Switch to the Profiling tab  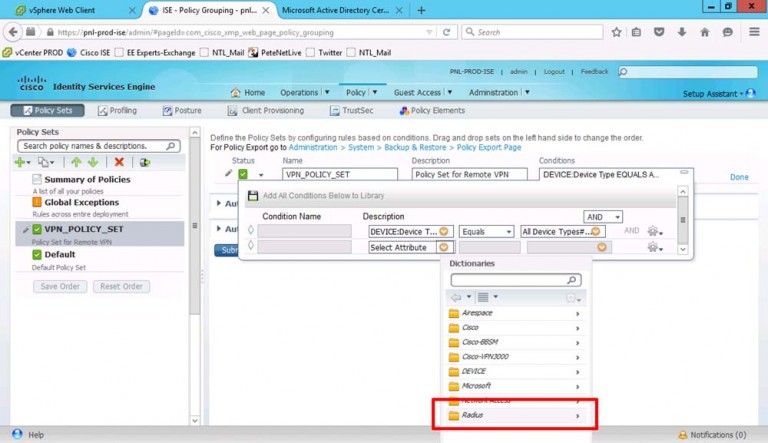(118, 110)
